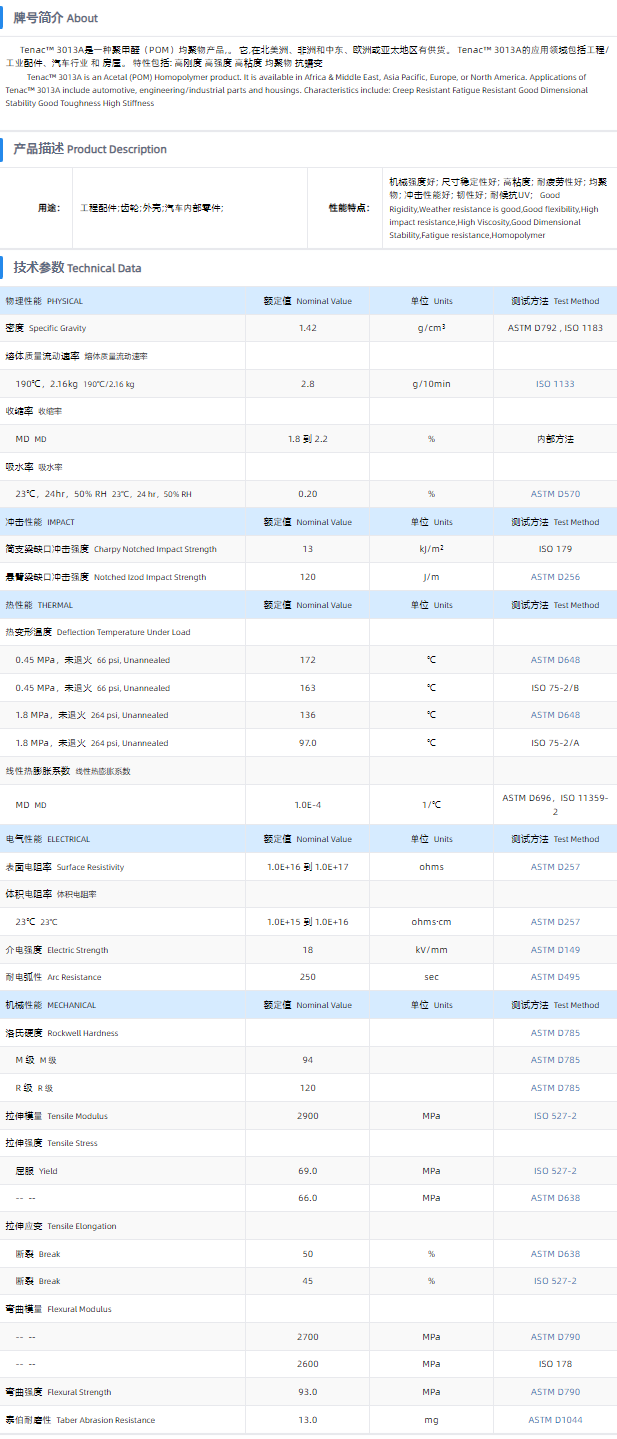The height and width of the screenshot is (1439, 617).
Task: Select ISO 179 in the Charpy impact row
Action: pos(555,549)
